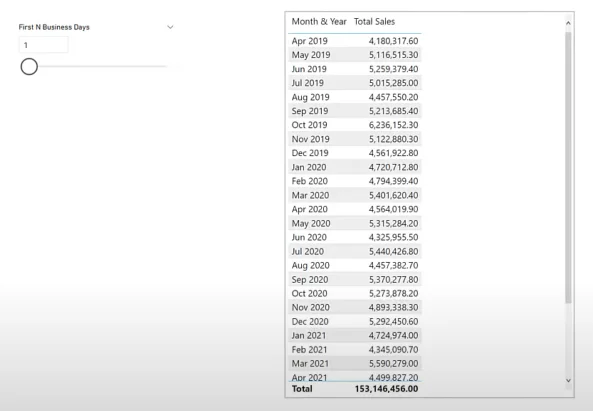Click the table's vertical scrollbar thumb
The image size is (593, 411).
coord(568,168)
